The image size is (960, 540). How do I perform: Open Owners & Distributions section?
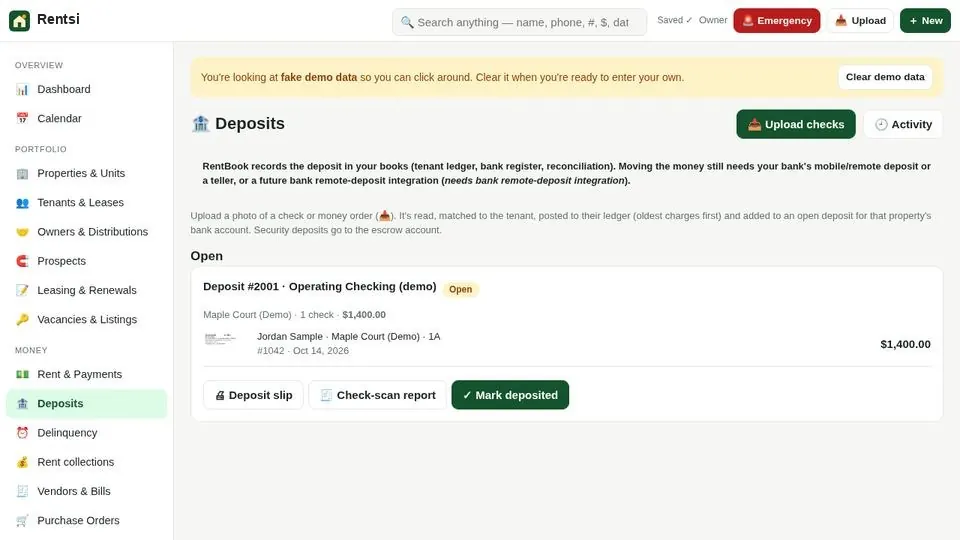86,232
